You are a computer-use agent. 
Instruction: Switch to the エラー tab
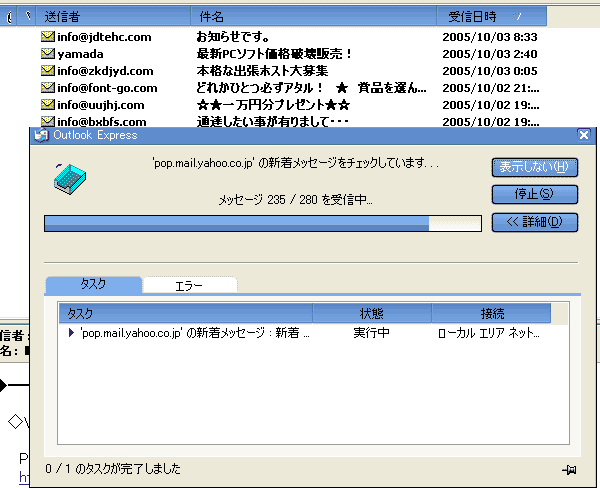(189, 286)
